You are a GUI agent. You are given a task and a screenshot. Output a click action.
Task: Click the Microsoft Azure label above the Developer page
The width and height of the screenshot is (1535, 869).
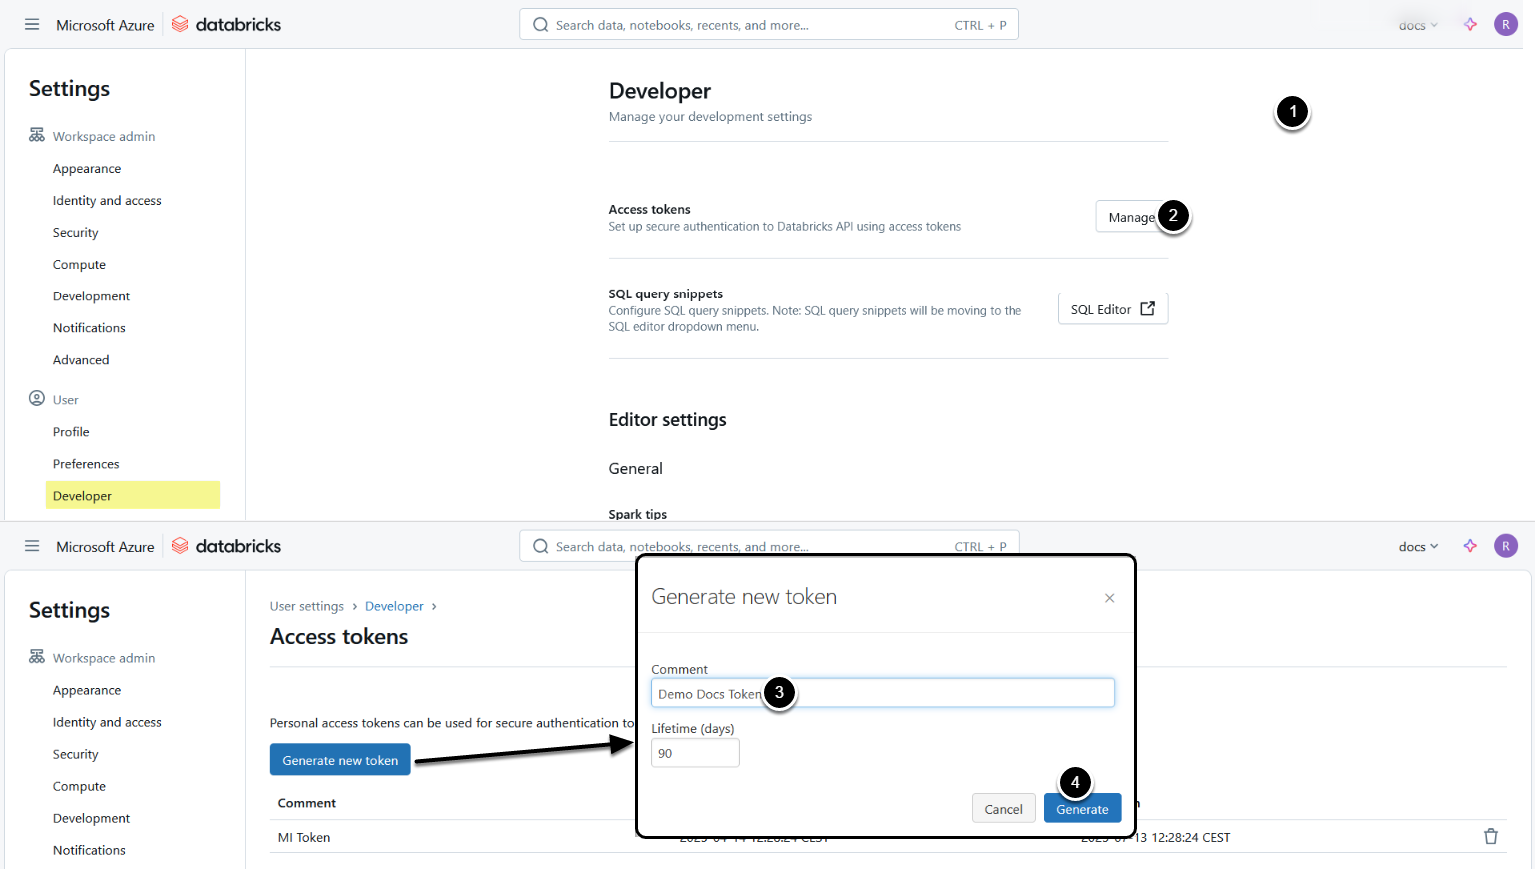pyautogui.click(x=105, y=25)
